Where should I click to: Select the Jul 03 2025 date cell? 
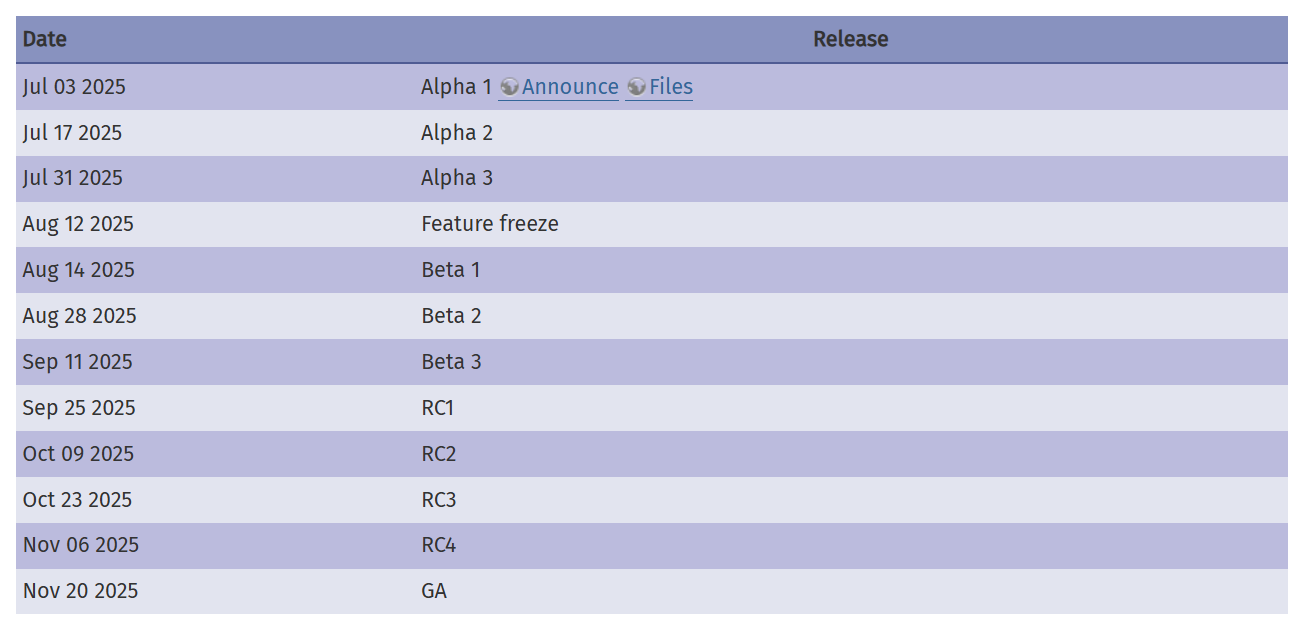[x=74, y=87]
